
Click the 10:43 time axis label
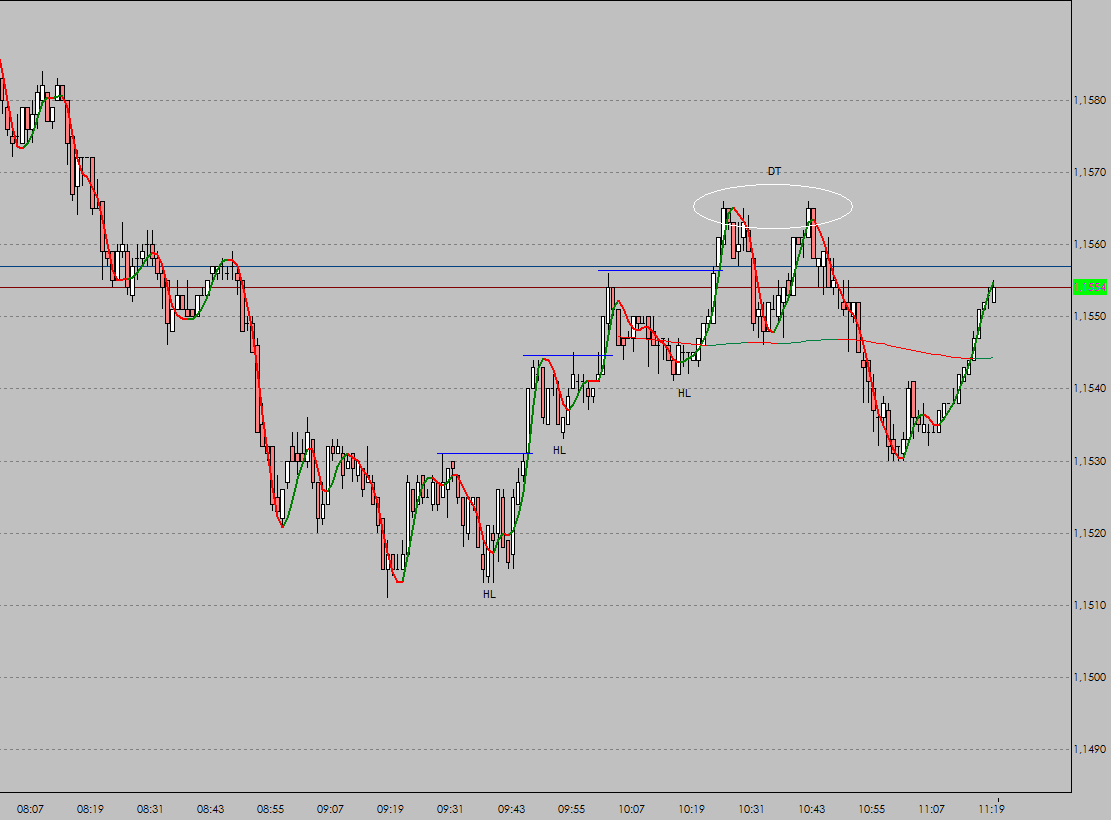click(x=811, y=809)
